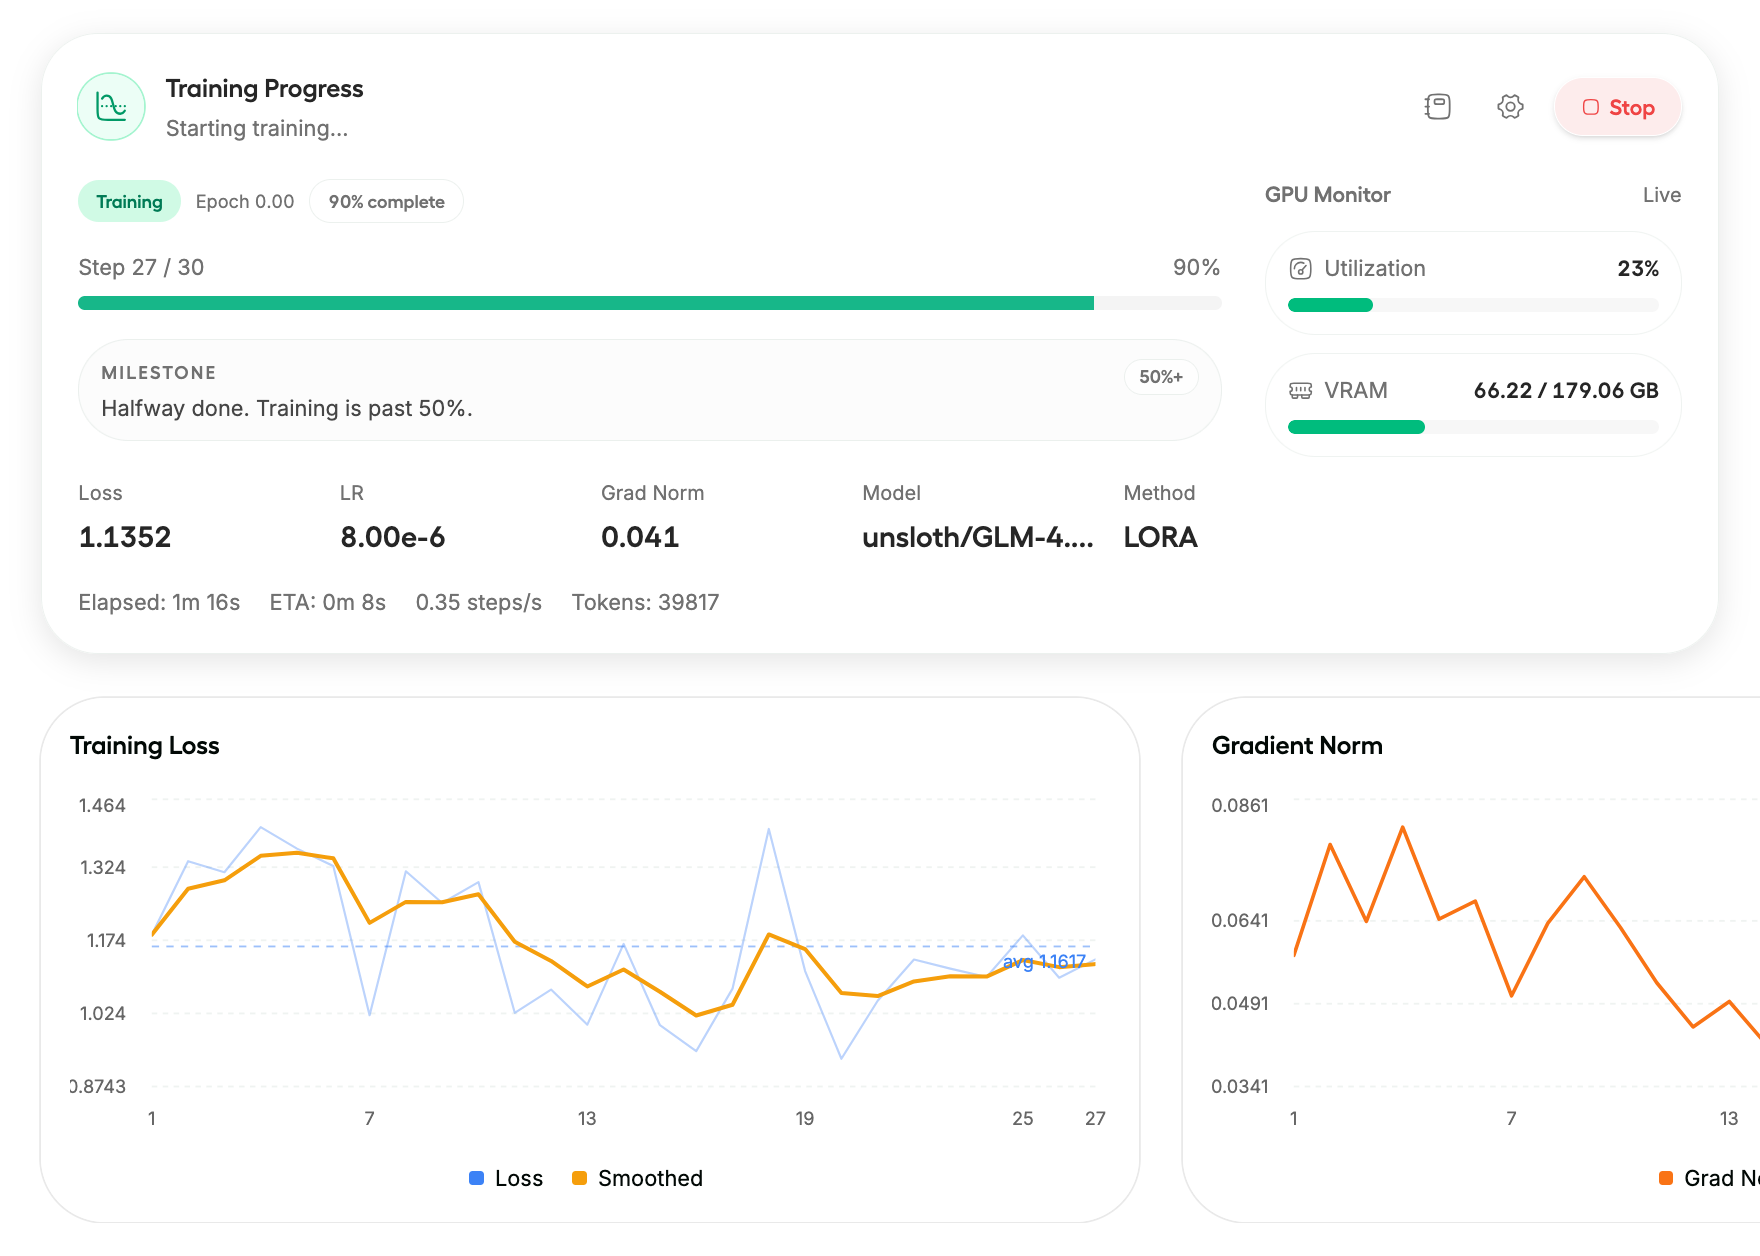1760x1256 pixels.
Task: Expand the 90% complete pill
Action: pos(386,201)
